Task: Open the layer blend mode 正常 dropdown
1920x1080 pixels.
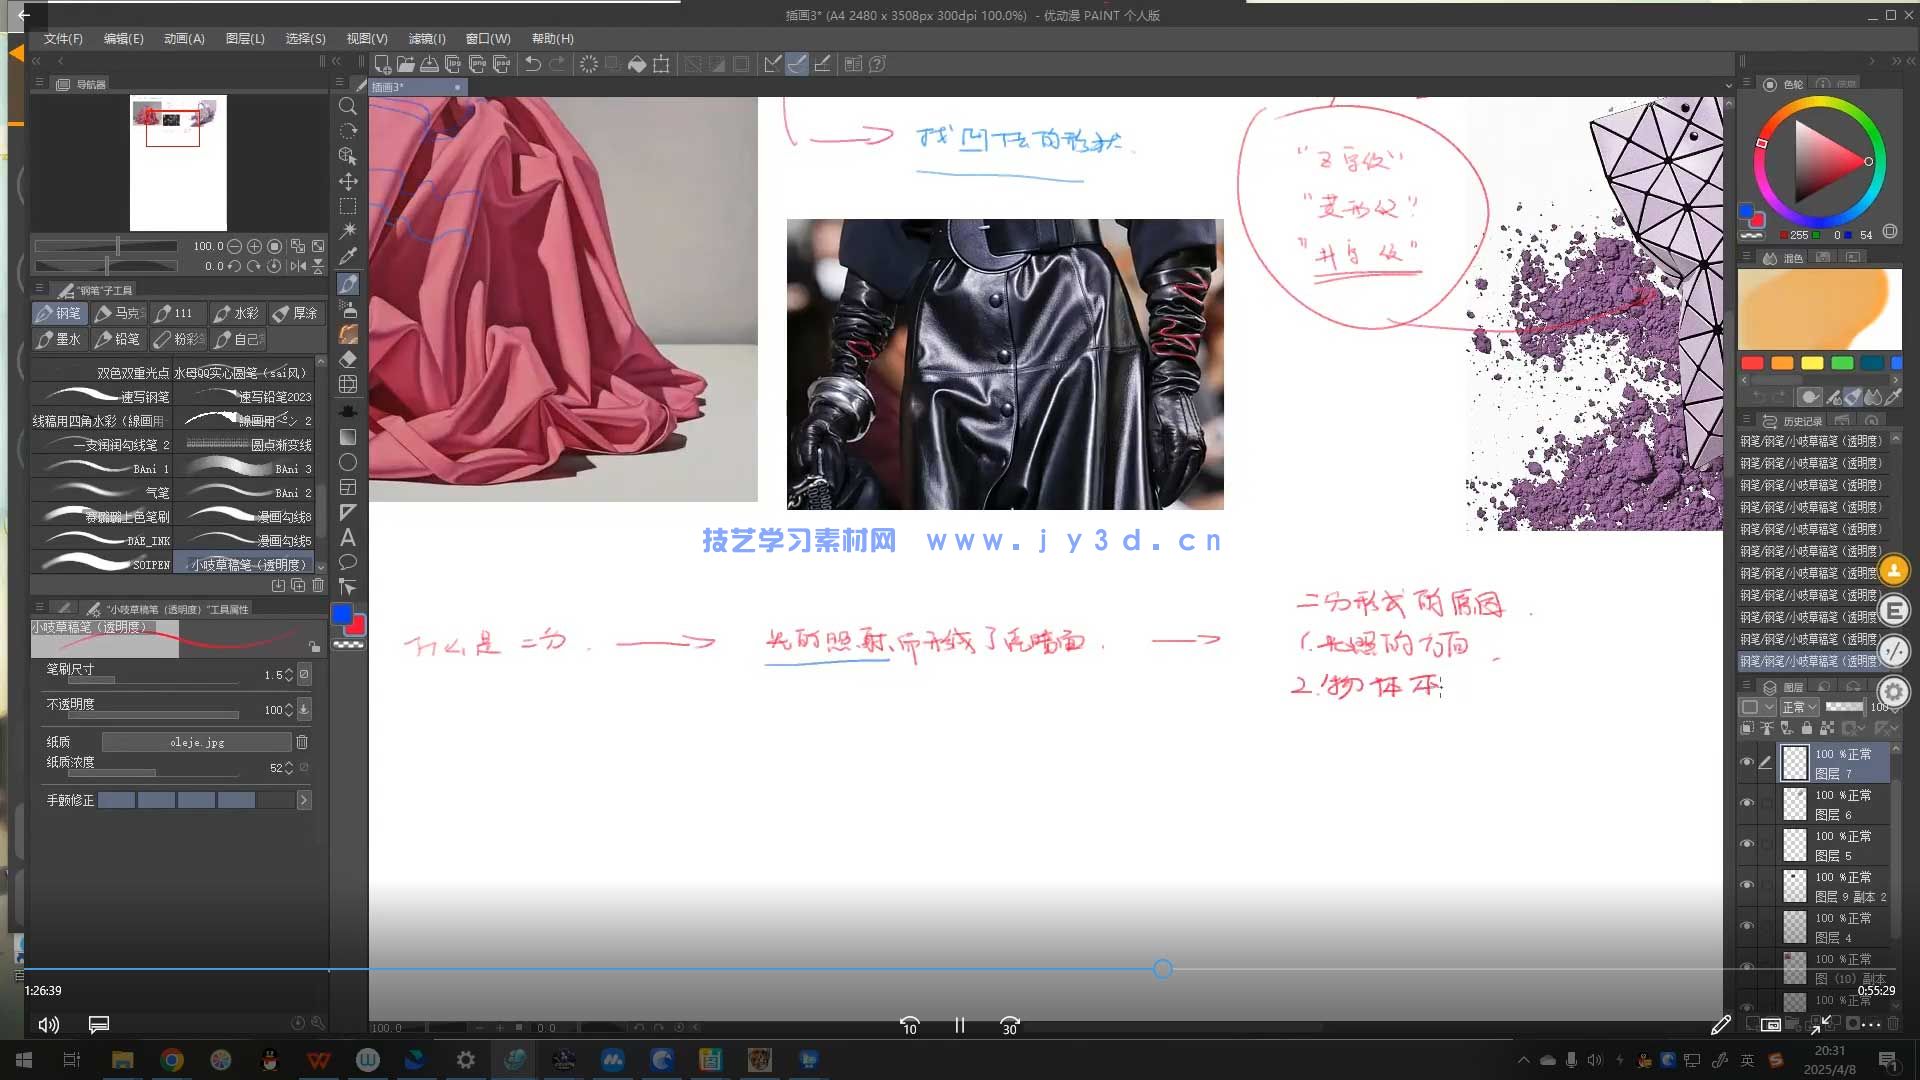Action: [1798, 706]
